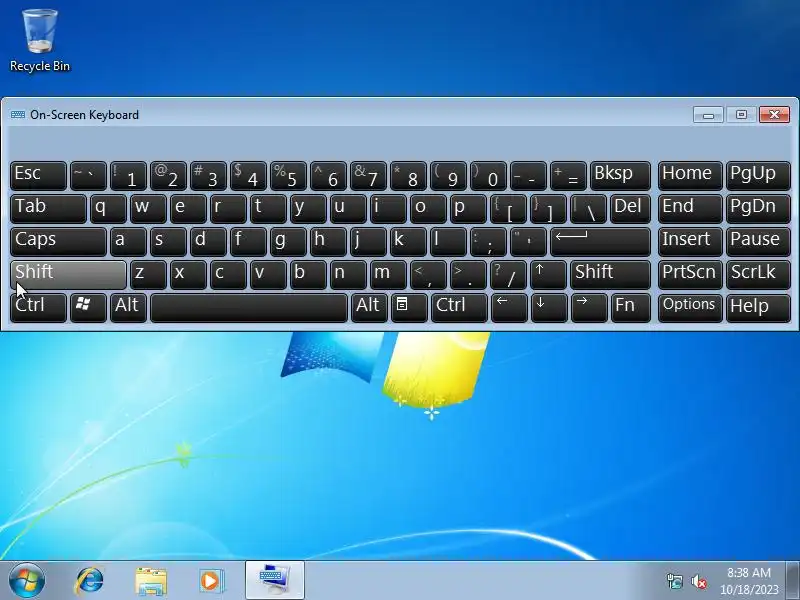
Task: Click the backslash and pipe key
Action: point(589,209)
